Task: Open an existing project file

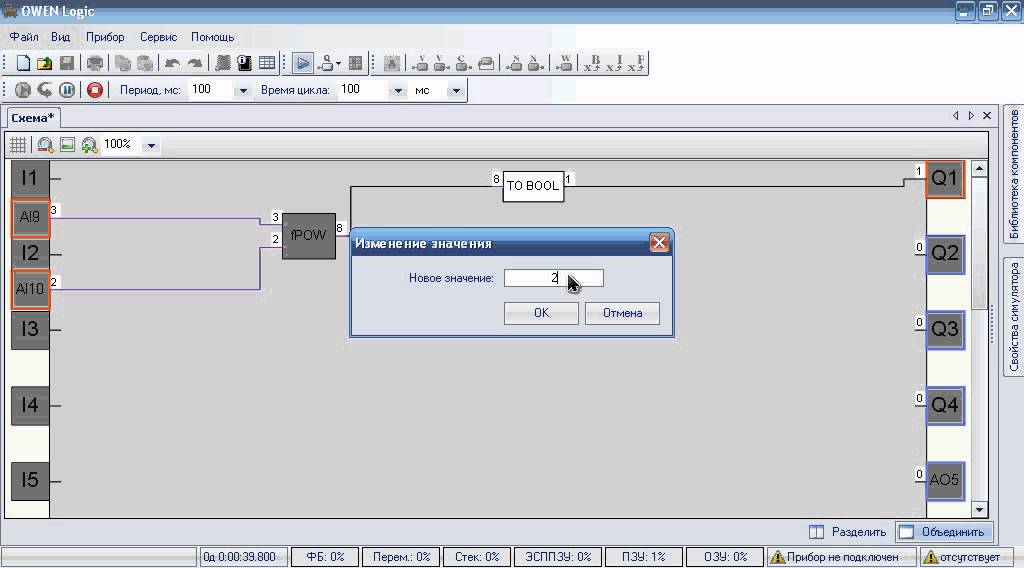Action: click(x=44, y=63)
